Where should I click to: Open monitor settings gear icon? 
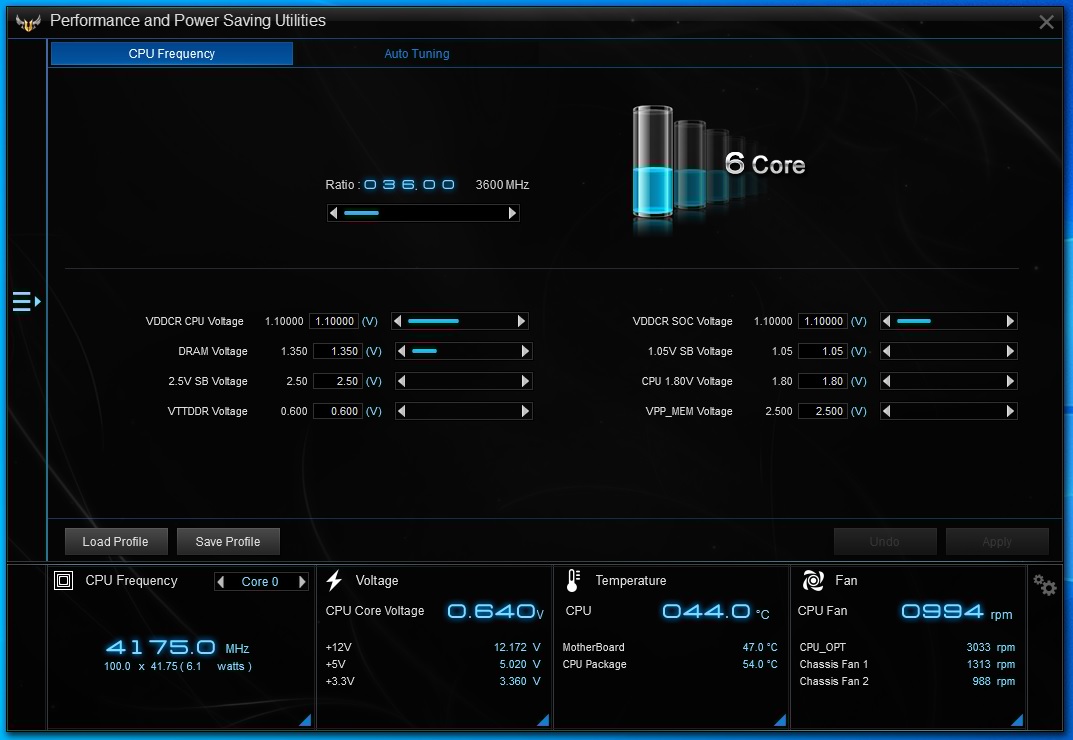[x=1045, y=586]
